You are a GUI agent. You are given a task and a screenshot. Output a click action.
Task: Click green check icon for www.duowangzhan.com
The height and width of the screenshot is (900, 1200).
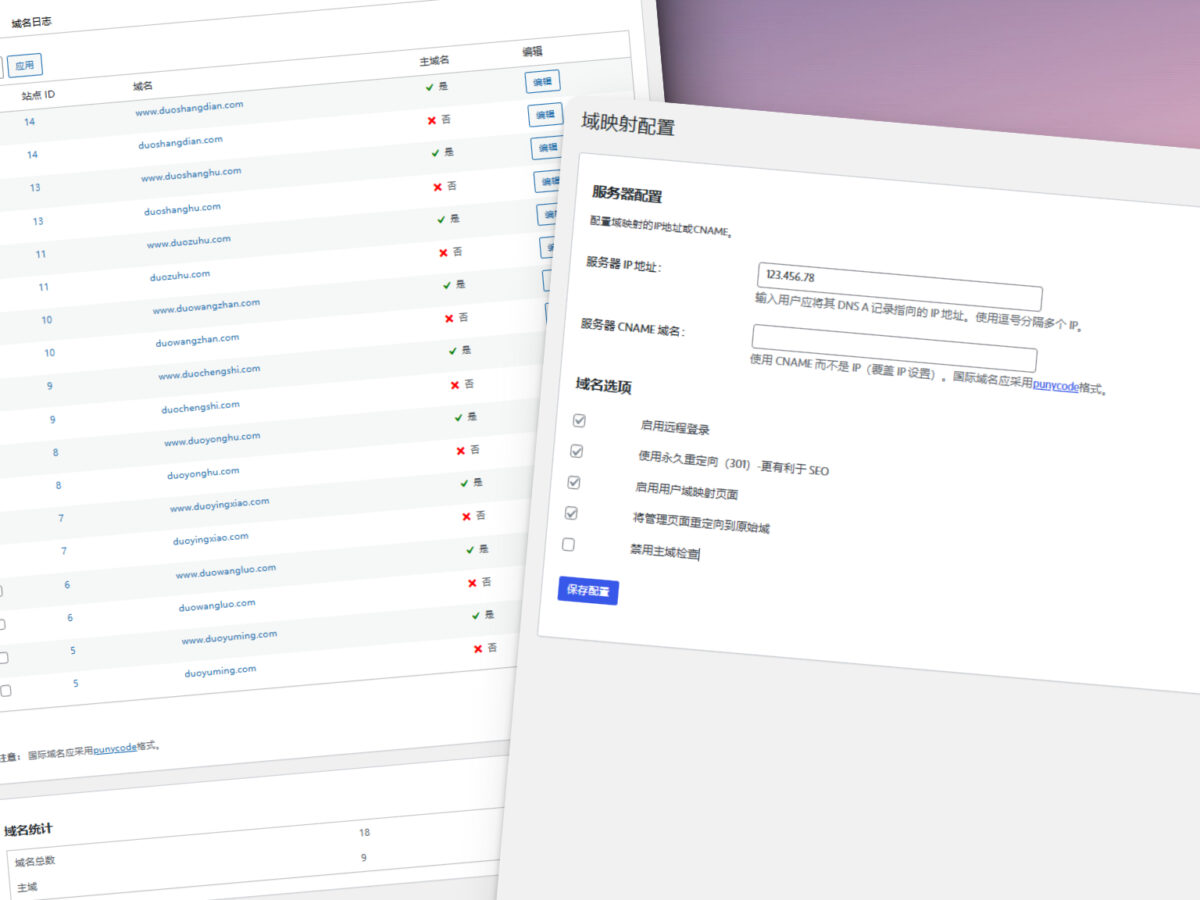[x=447, y=285]
